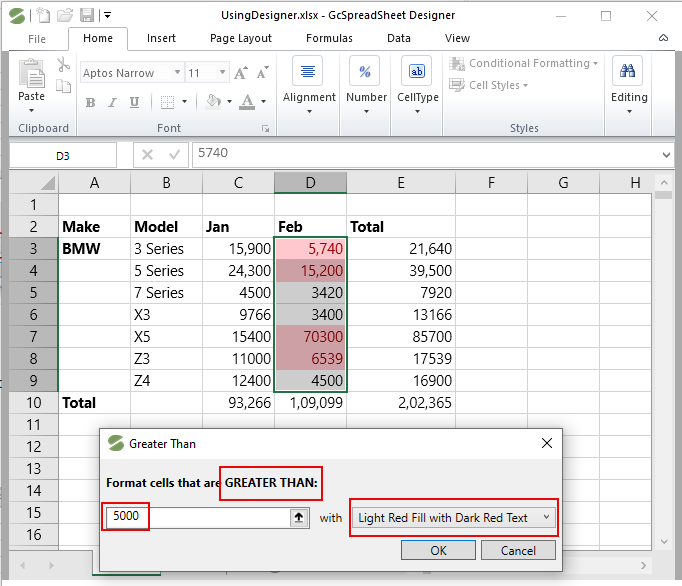Click the horizontal scroll right arrow

pyautogui.click(x=643, y=565)
